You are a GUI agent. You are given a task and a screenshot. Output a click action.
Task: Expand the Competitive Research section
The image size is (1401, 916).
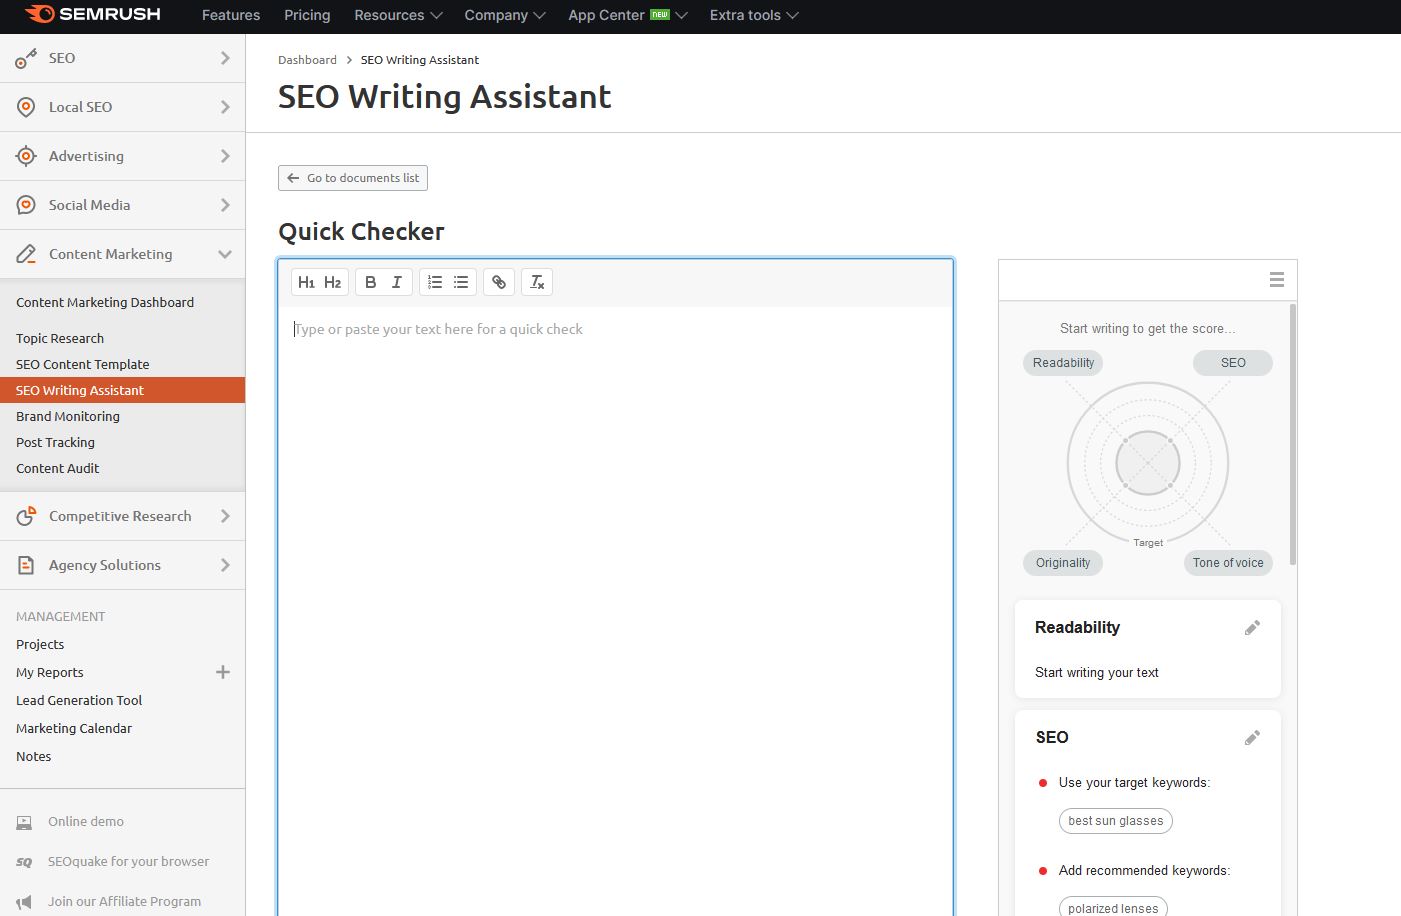point(225,516)
